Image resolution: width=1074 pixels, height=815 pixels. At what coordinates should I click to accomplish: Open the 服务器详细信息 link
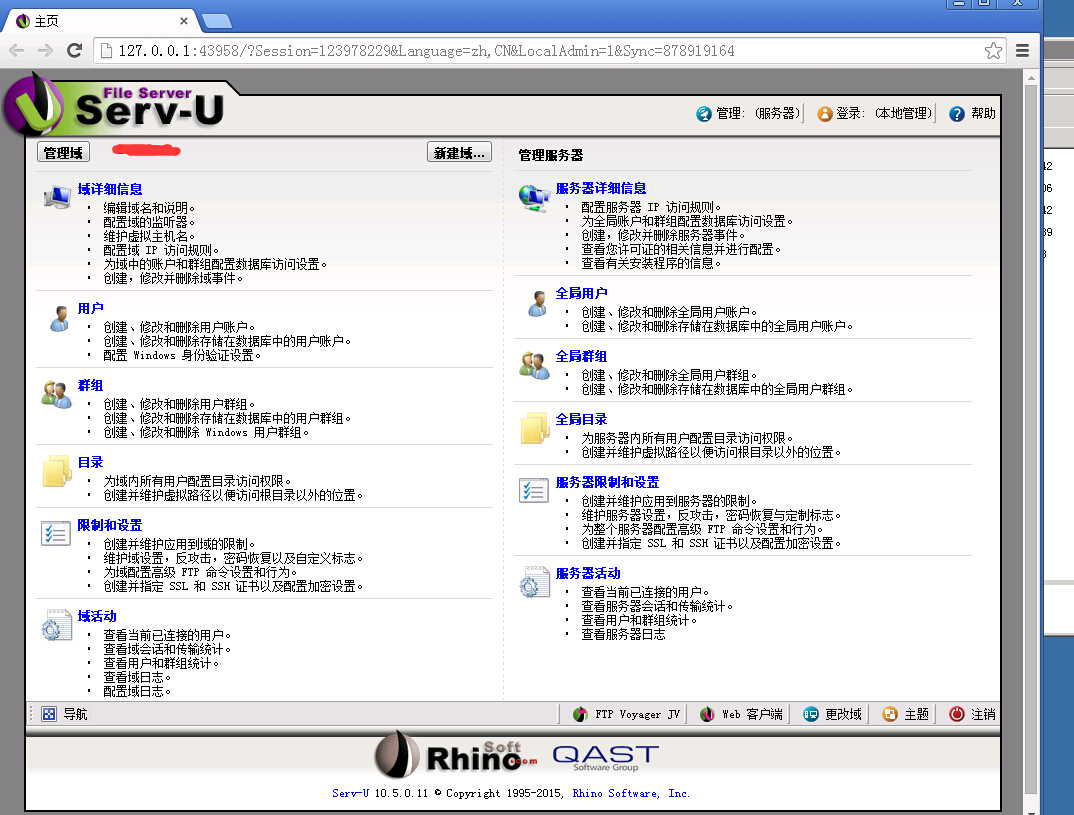click(601, 188)
